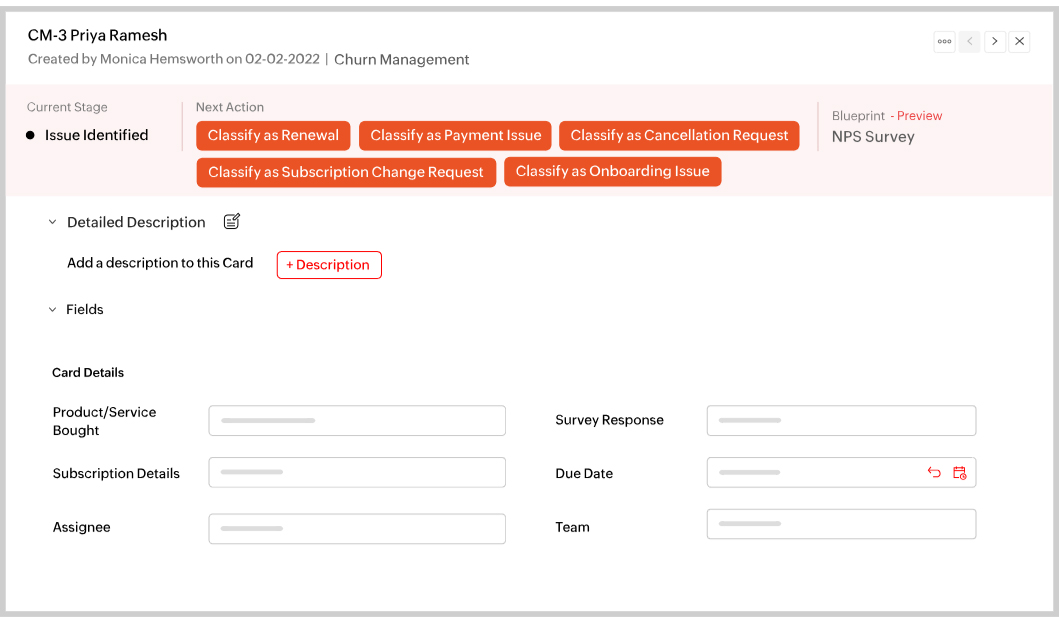The height and width of the screenshot is (619, 1060).
Task: Click Classify as Renewal
Action: point(273,135)
